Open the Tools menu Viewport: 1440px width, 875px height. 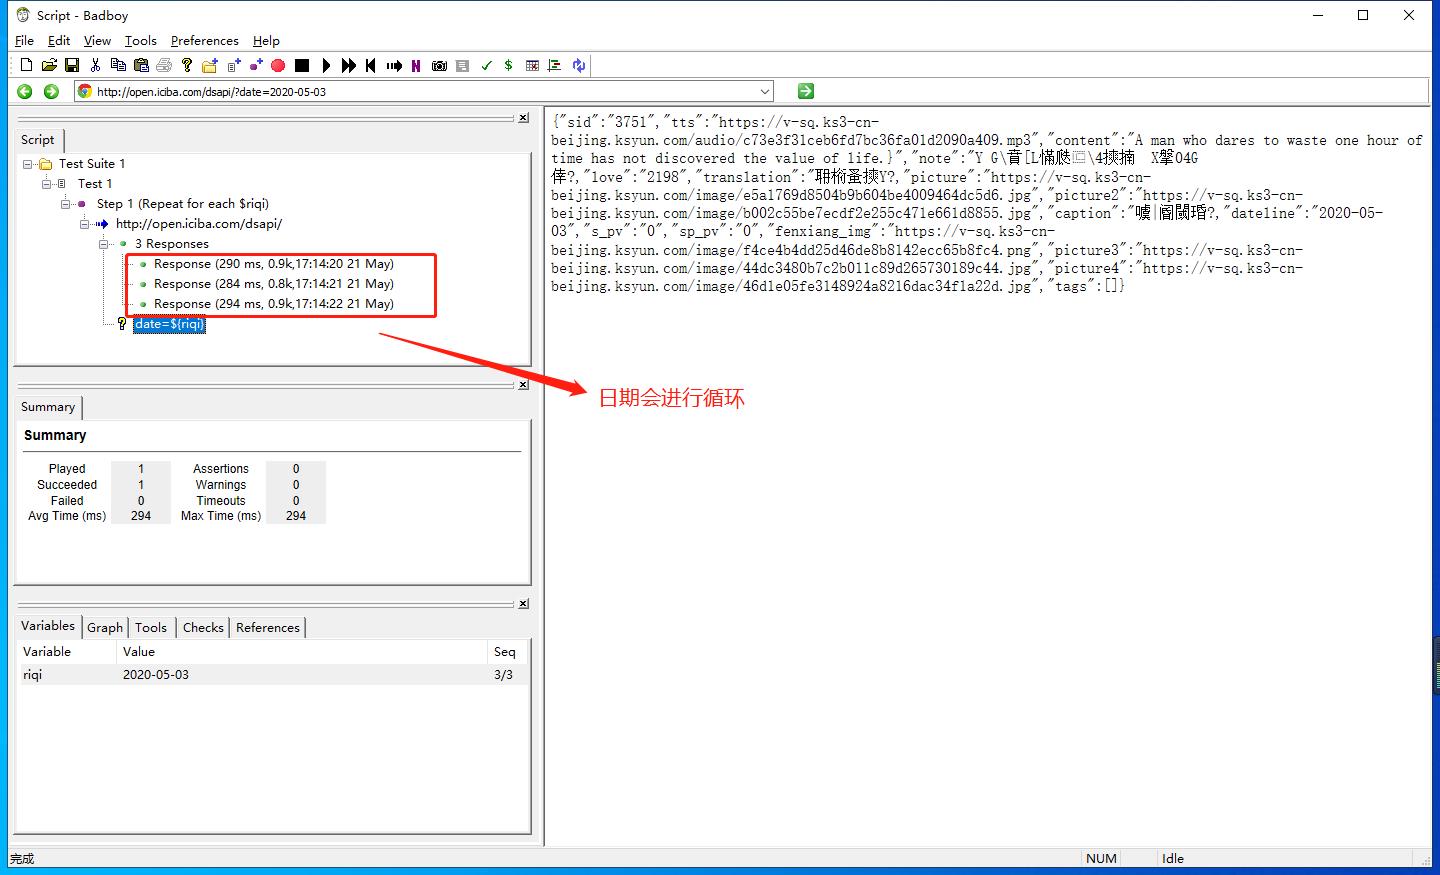140,41
